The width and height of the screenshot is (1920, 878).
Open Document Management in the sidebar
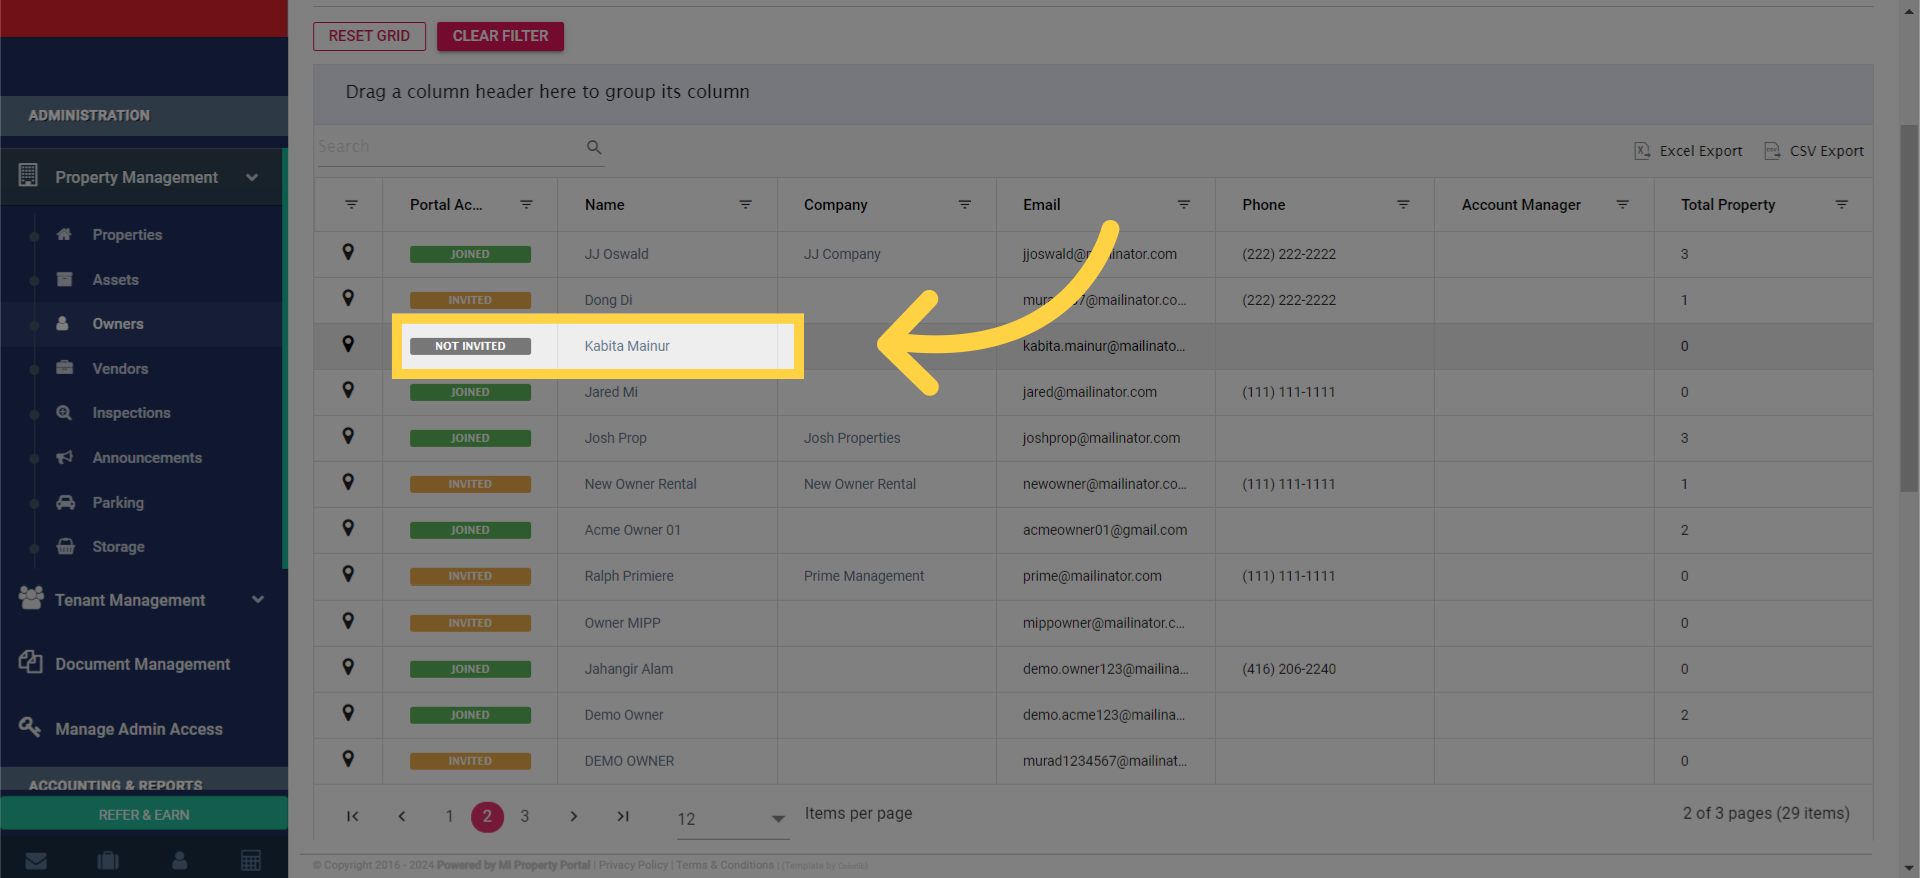tap(142, 664)
